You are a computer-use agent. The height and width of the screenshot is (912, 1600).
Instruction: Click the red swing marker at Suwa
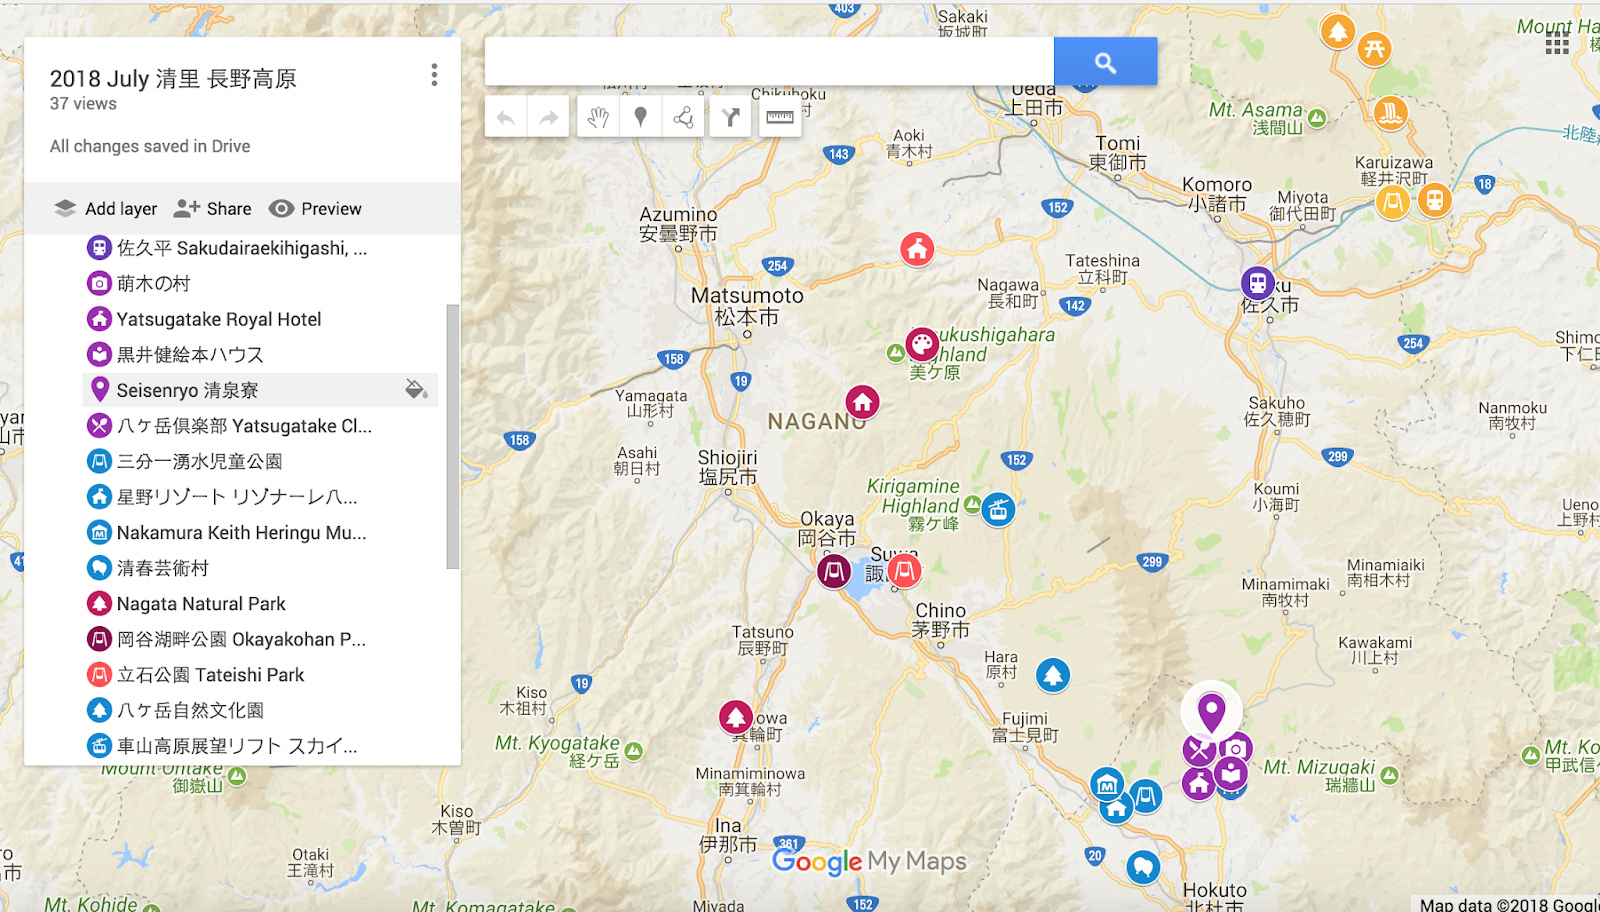point(904,571)
